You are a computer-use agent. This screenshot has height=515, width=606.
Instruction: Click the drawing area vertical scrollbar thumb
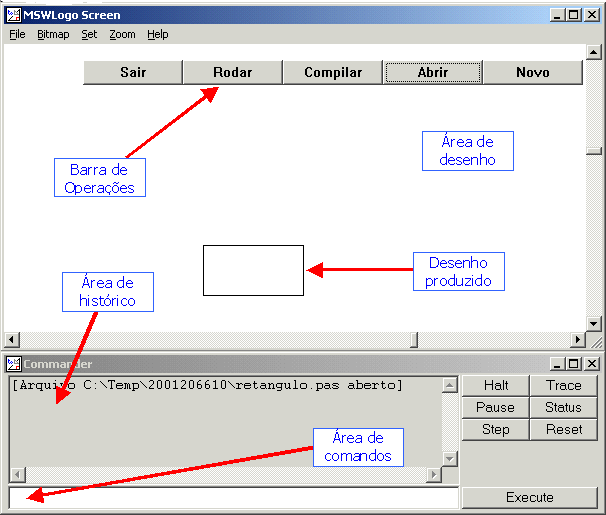click(x=594, y=151)
